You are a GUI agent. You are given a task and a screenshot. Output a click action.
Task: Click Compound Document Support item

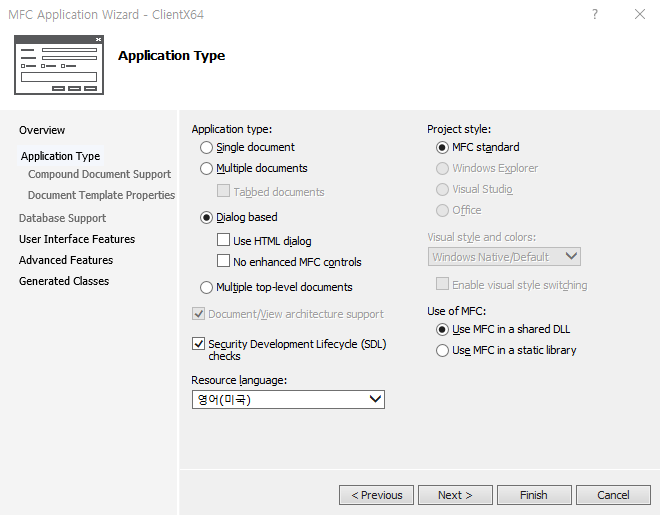[99, 174]
